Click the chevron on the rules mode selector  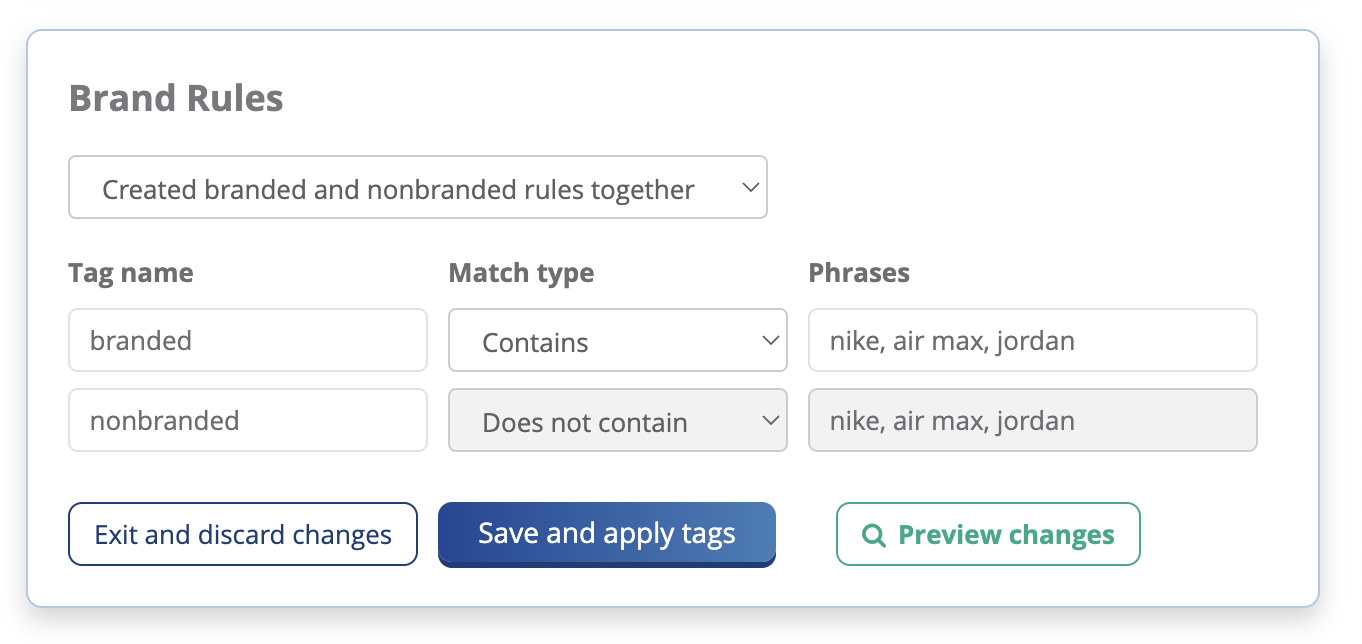(x=750, y=187)
